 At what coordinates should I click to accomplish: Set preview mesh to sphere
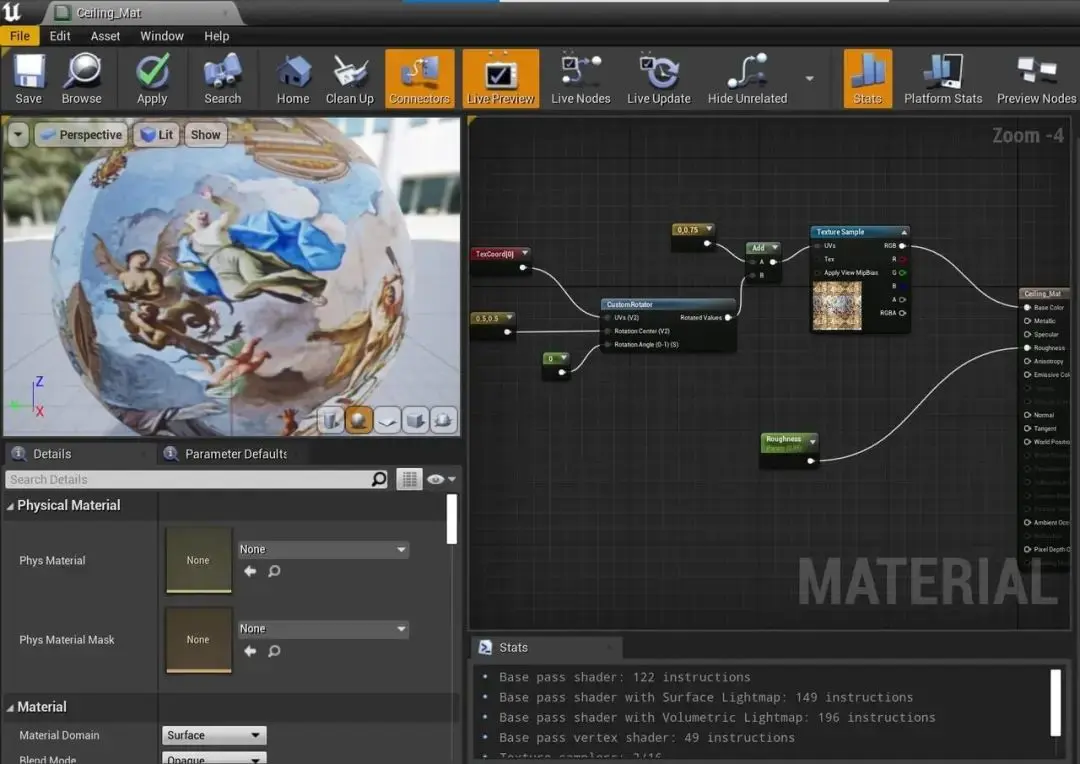359,420
